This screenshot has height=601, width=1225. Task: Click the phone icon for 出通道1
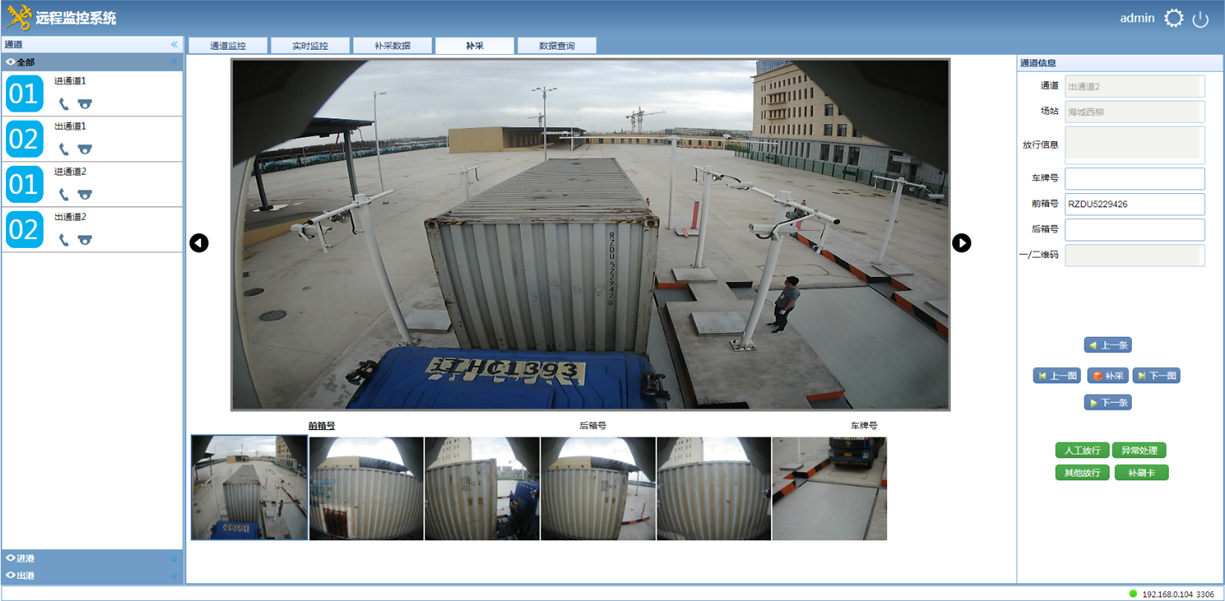click(x=63, y=149)
